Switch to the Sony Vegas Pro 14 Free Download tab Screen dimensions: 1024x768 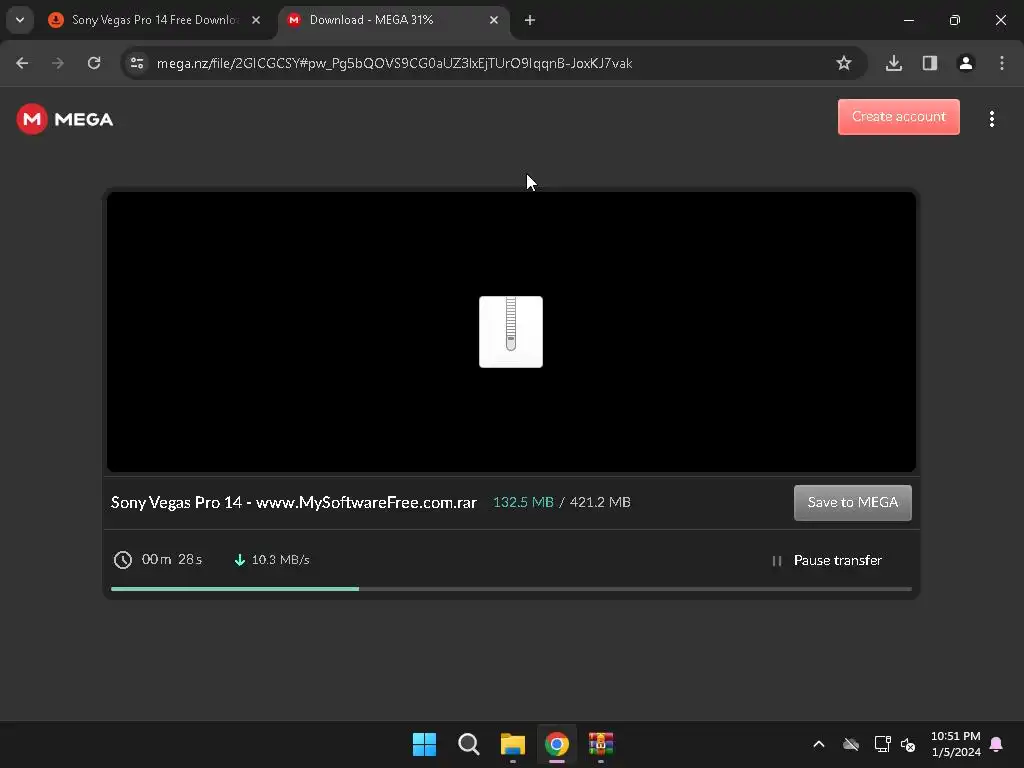pos(155,20)
